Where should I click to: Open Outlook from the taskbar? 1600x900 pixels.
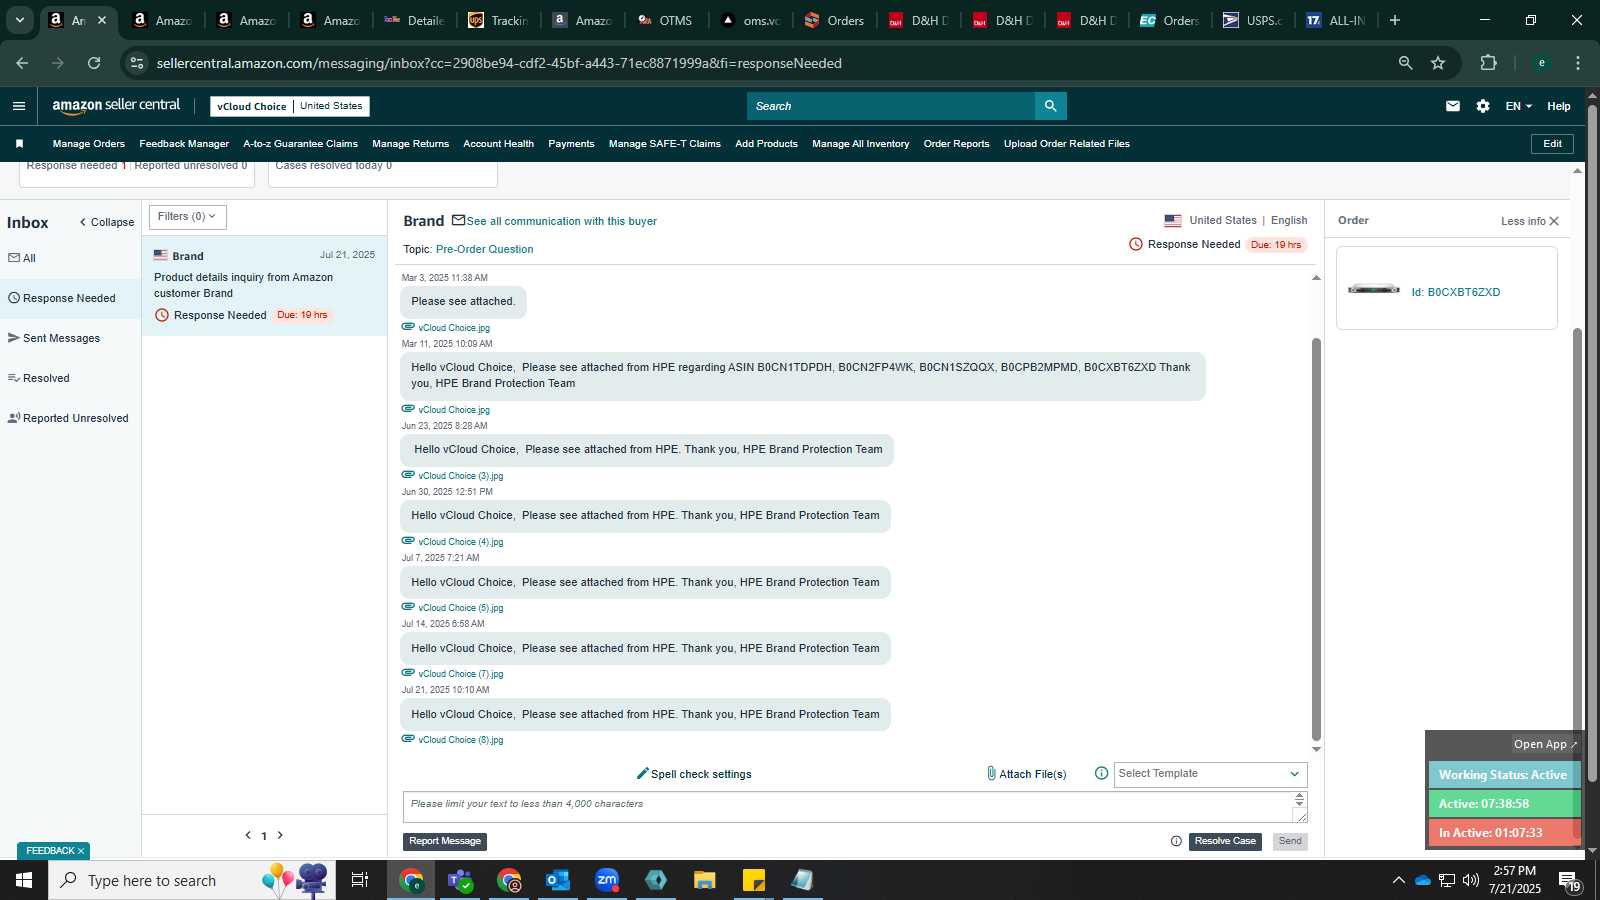(558, 880)
